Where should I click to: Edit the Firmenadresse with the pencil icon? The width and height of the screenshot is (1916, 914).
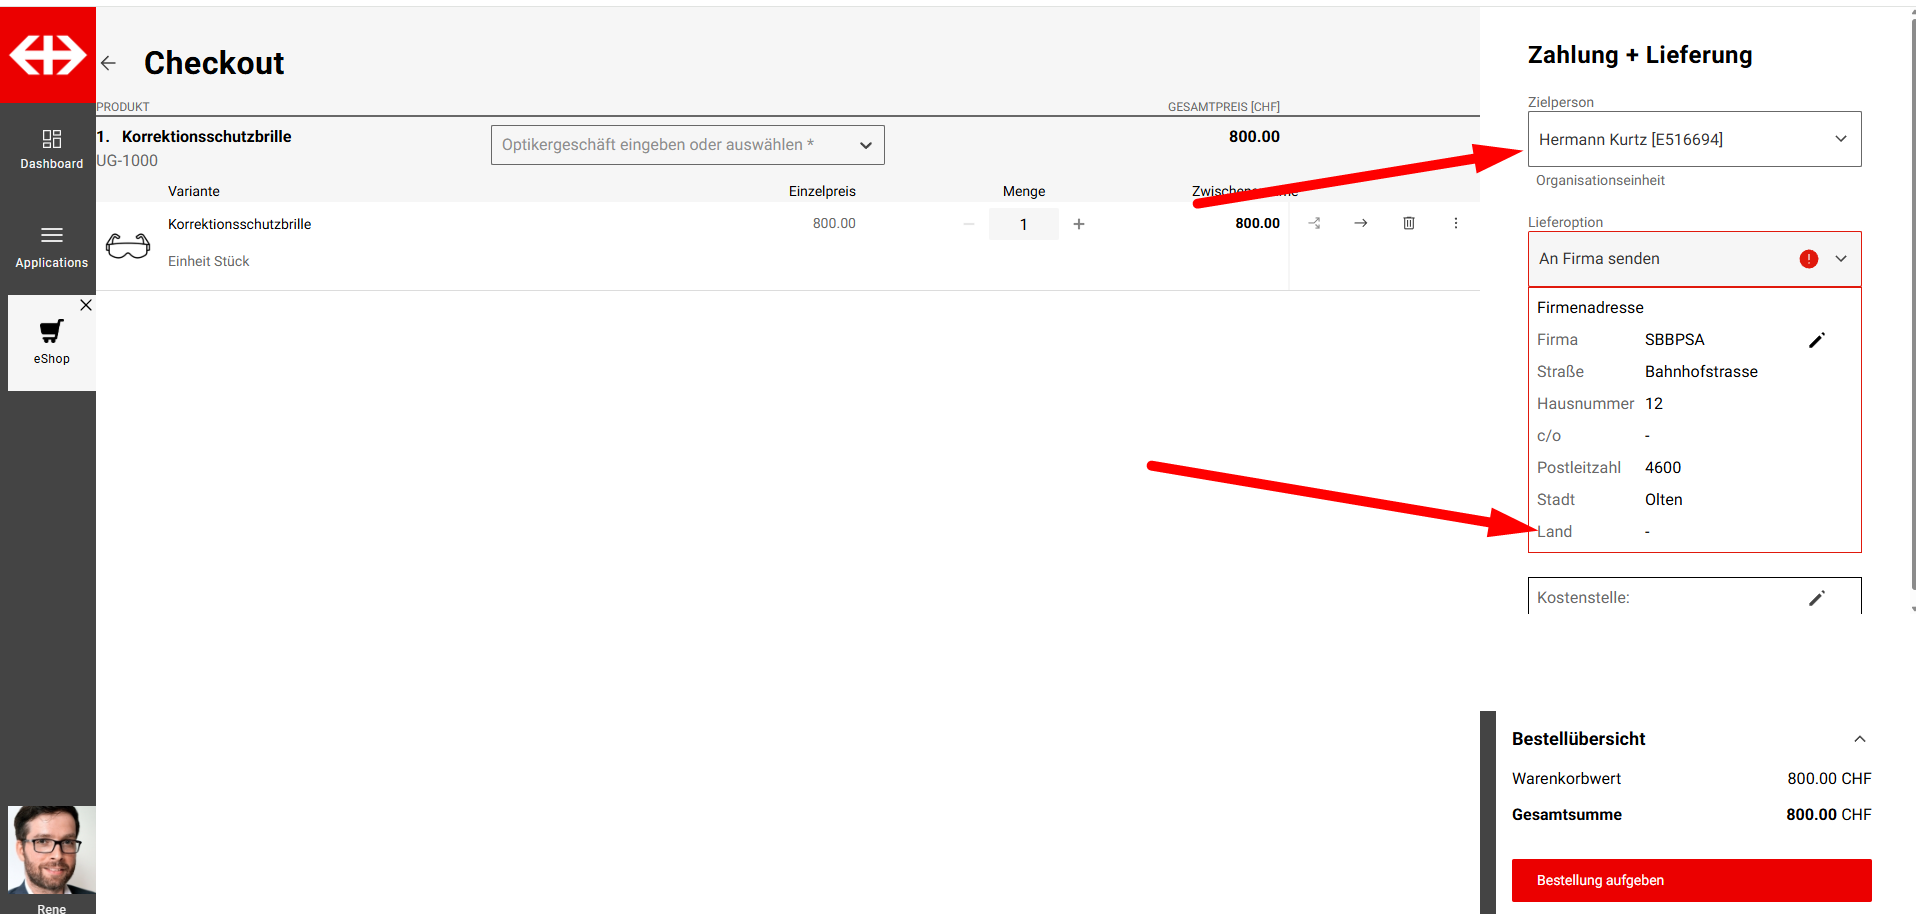click(x=1816, y=340)
